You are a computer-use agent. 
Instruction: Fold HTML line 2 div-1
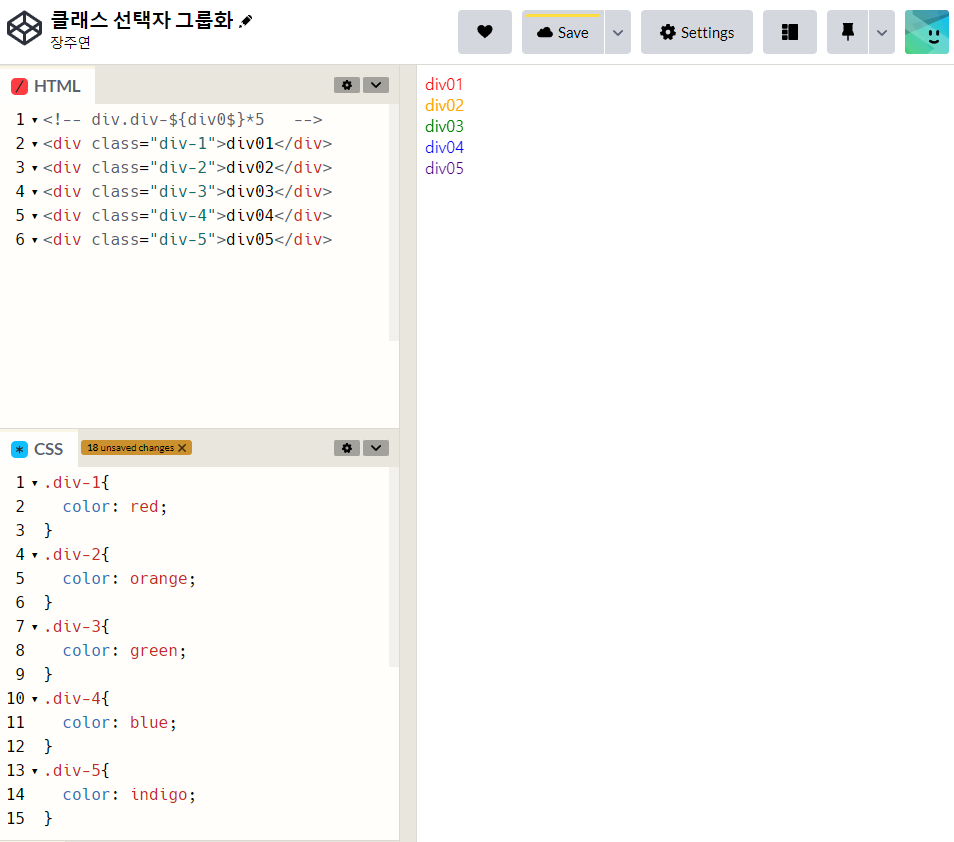click(x=35, y=144)
